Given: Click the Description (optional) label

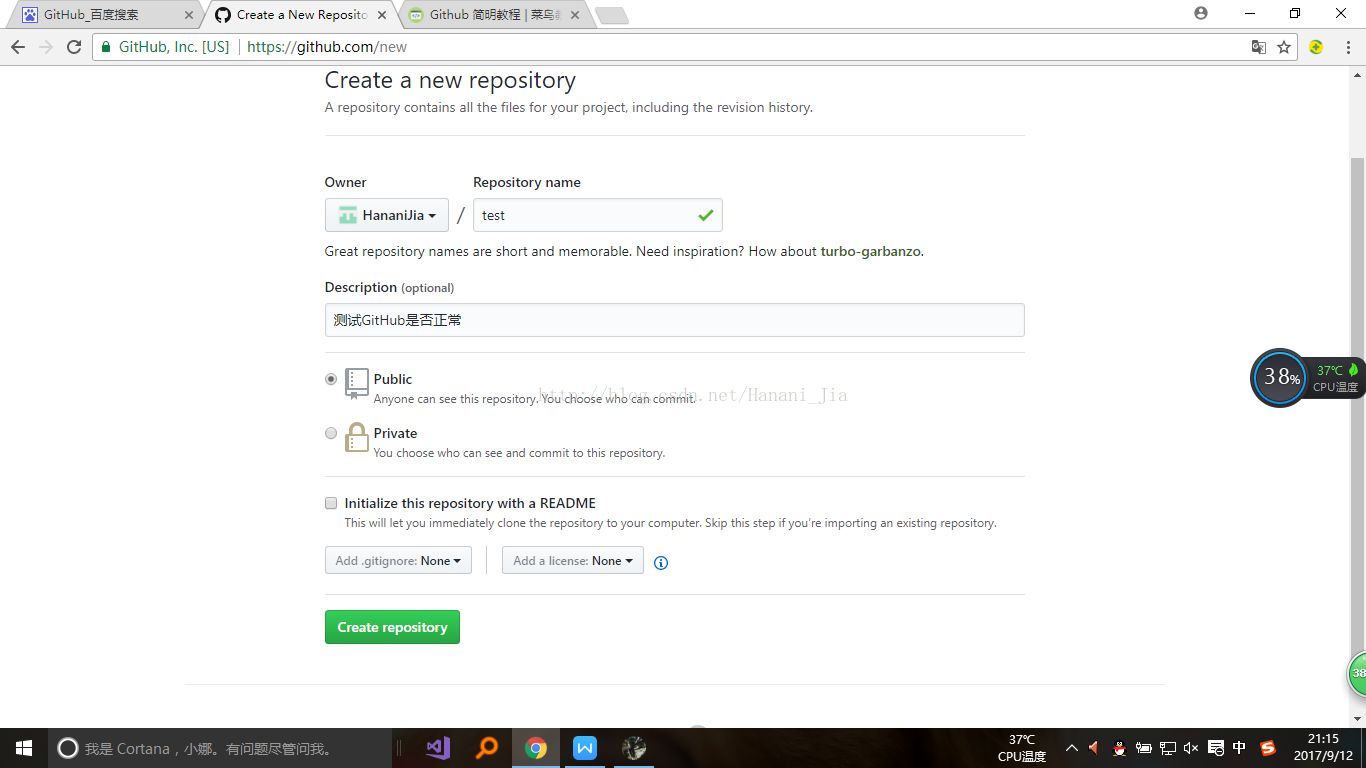Looking at the screenshot, I should (389, 287).
